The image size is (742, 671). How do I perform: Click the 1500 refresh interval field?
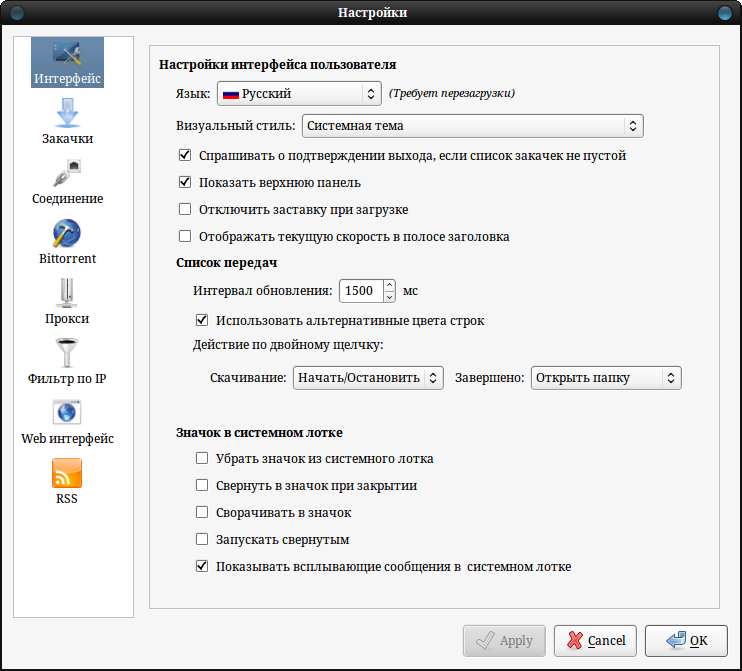pos(361,291)
